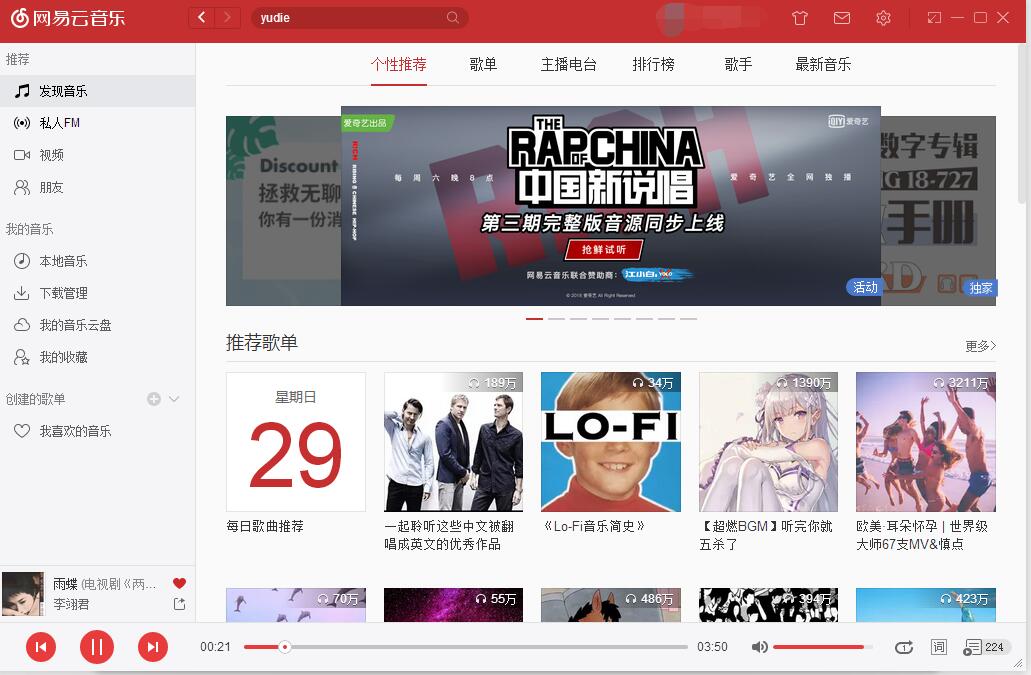Open 朋友 in the sidebar

tap(97, 187)
